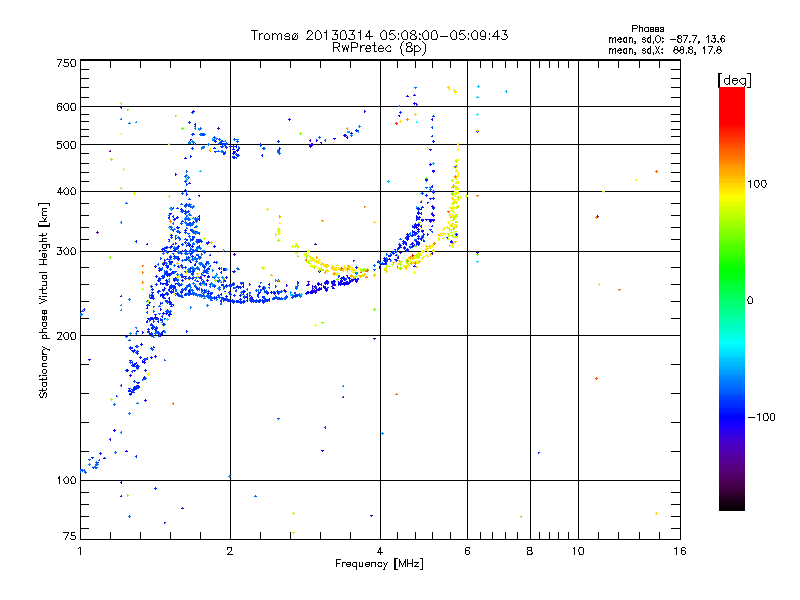Click the frequency tick label "4"
The image size is (800, 600).
[380, 551]
